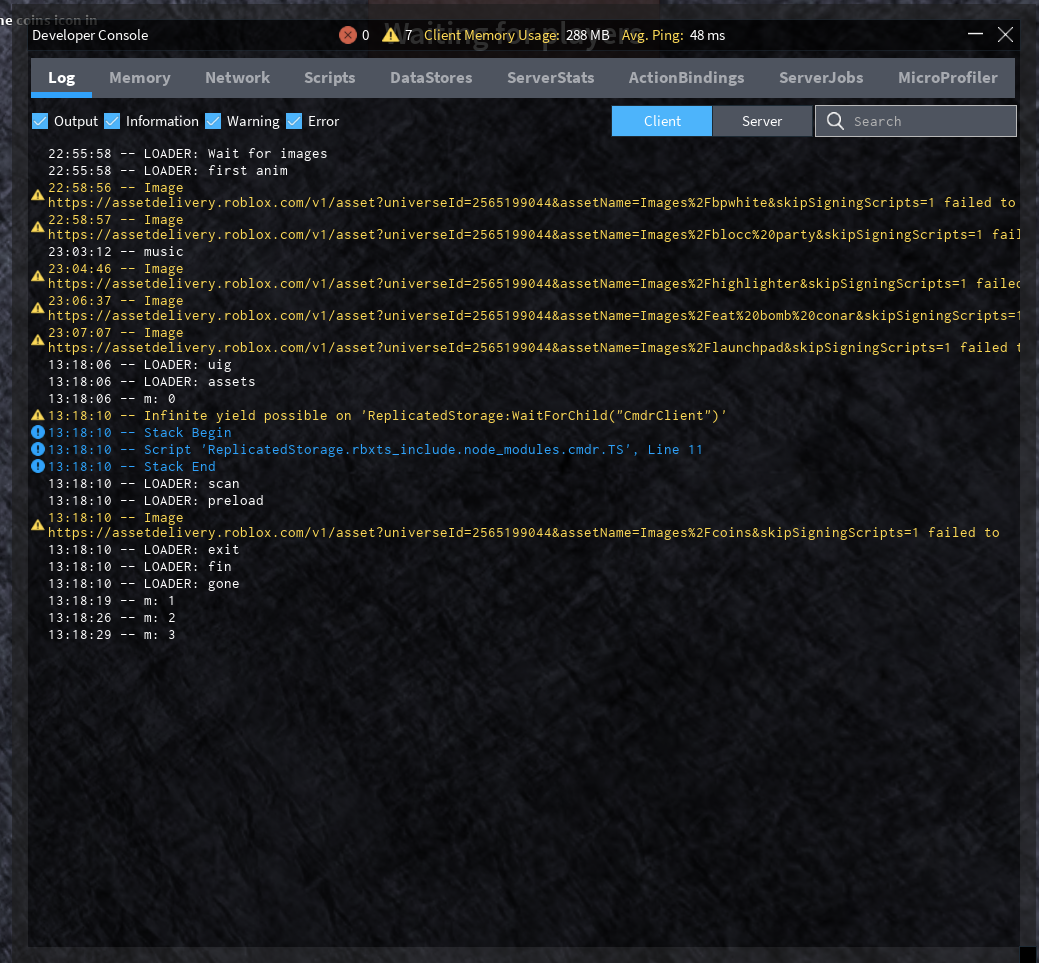The width and height of the screenshot is (1039, 963).
Task: Click the 'Infinite yield possible' warning message
Action: (x=388, y=416)
